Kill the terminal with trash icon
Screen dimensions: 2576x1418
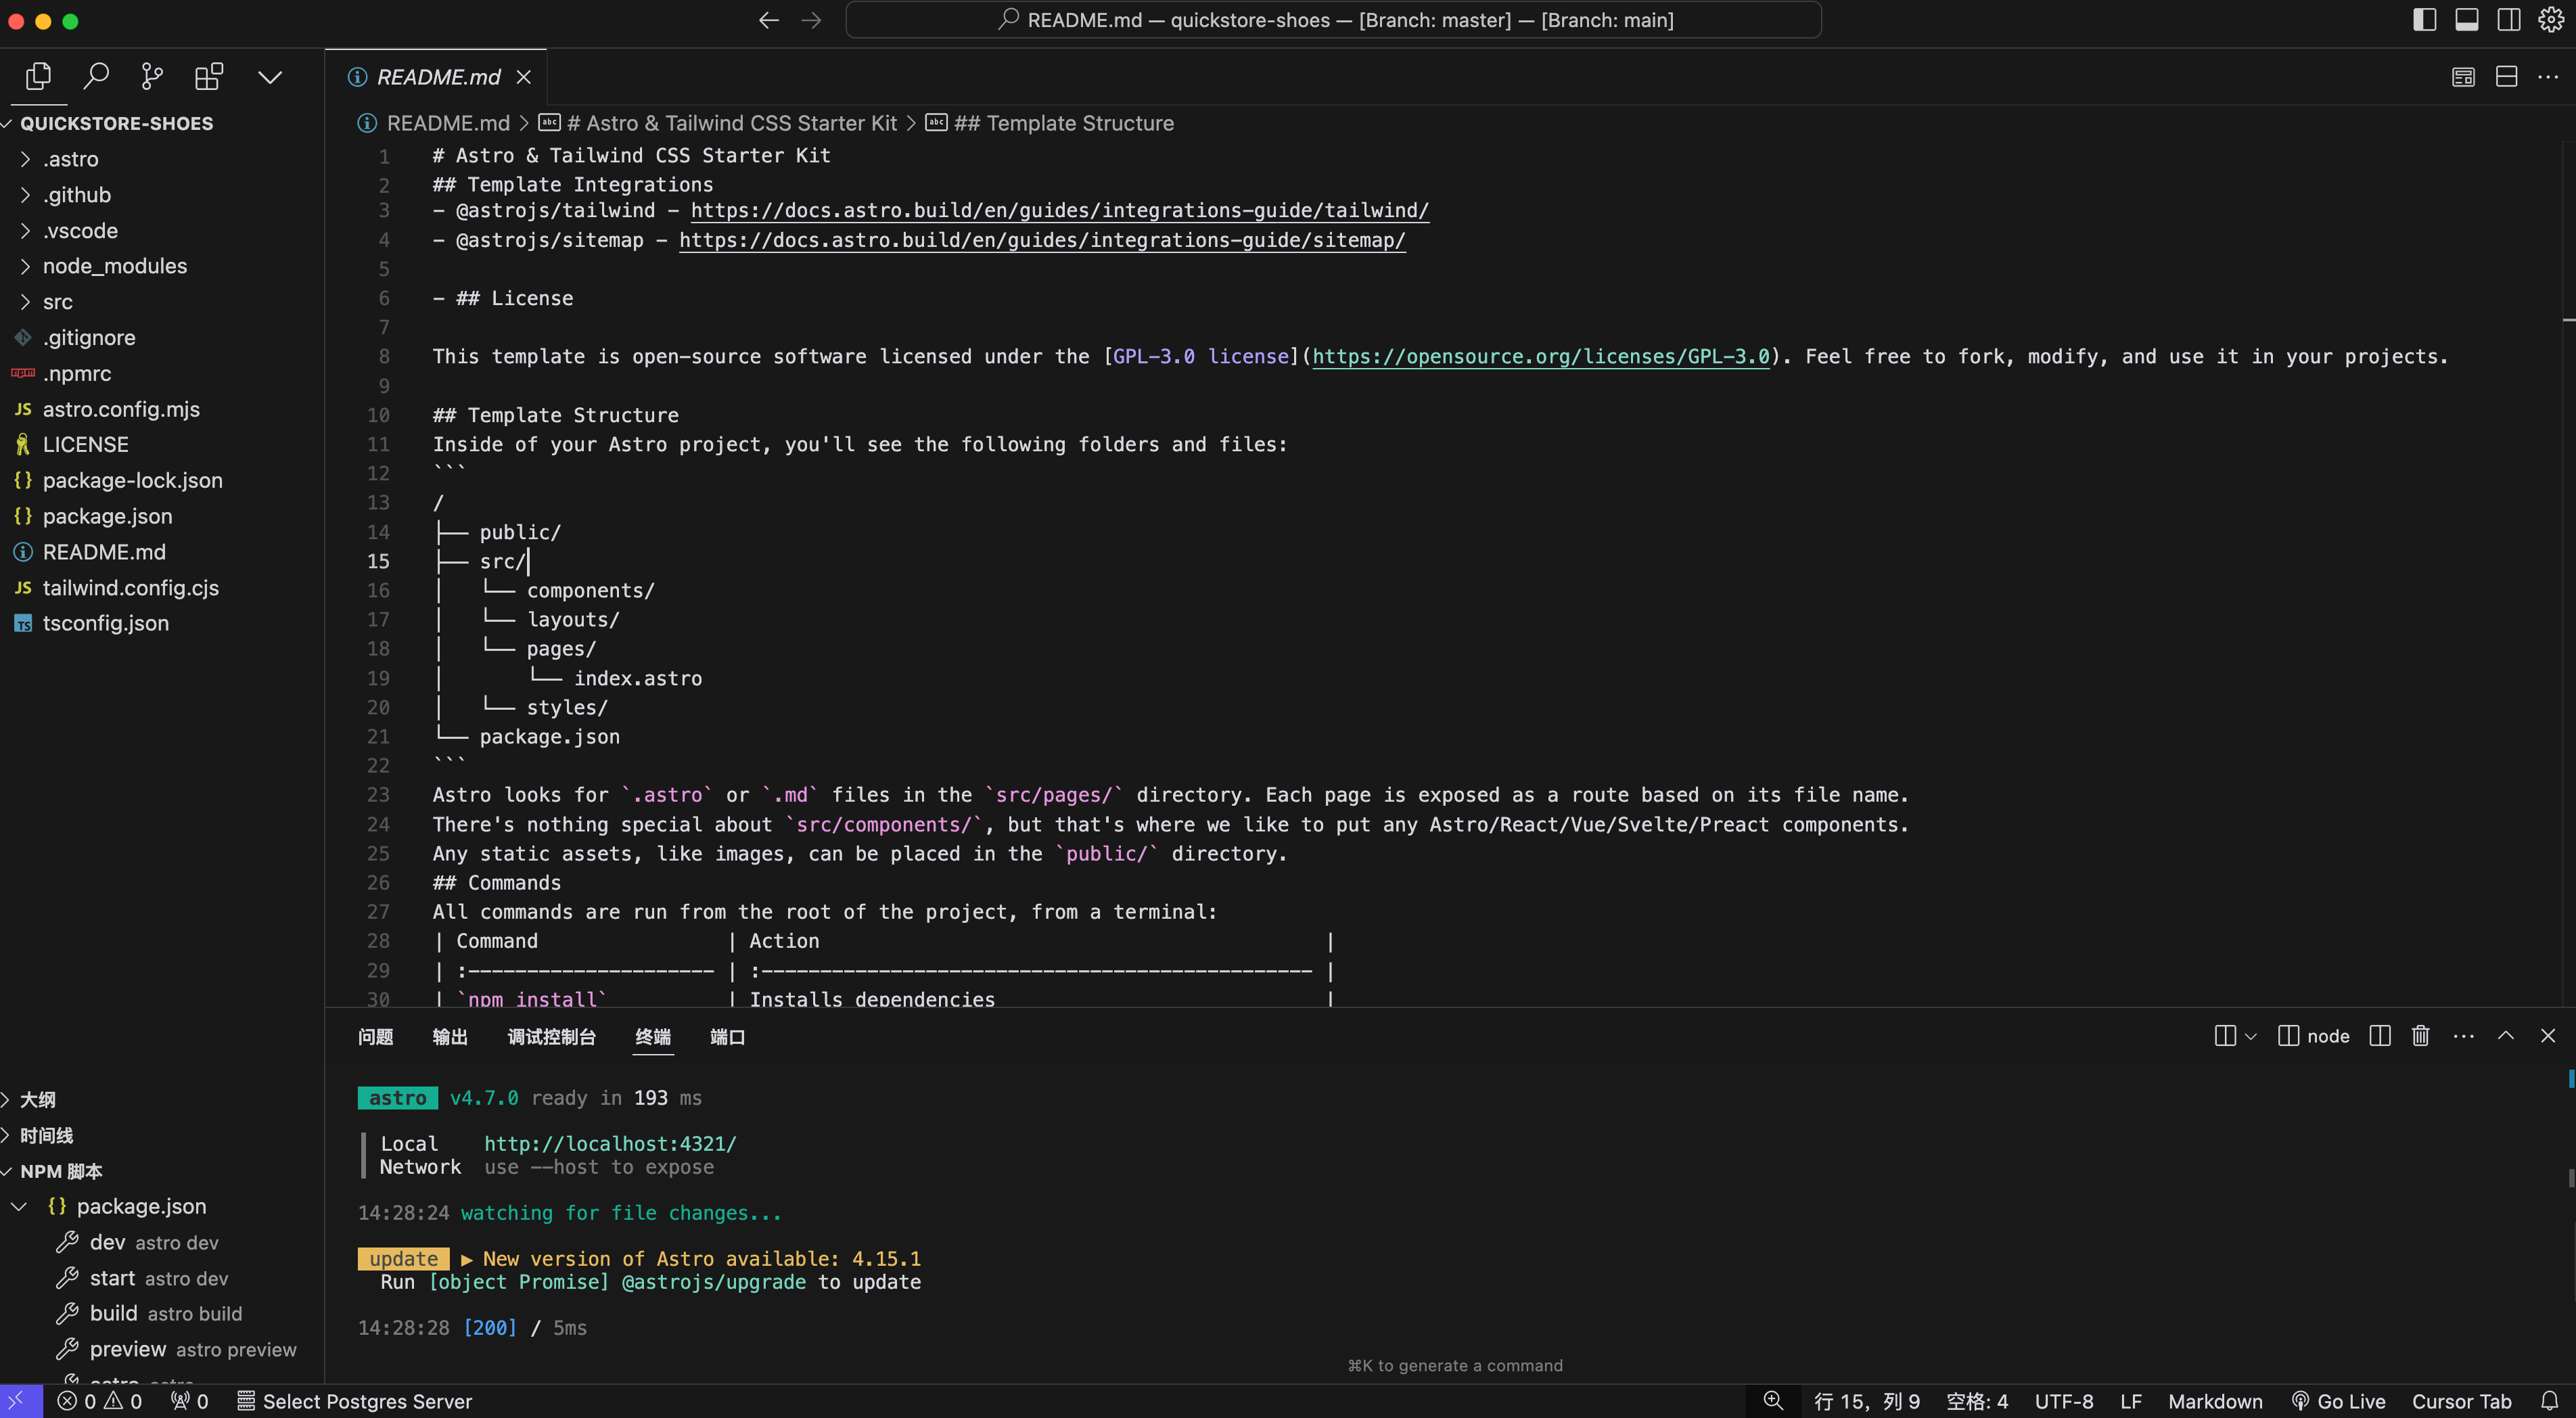coord(2420,1037)
